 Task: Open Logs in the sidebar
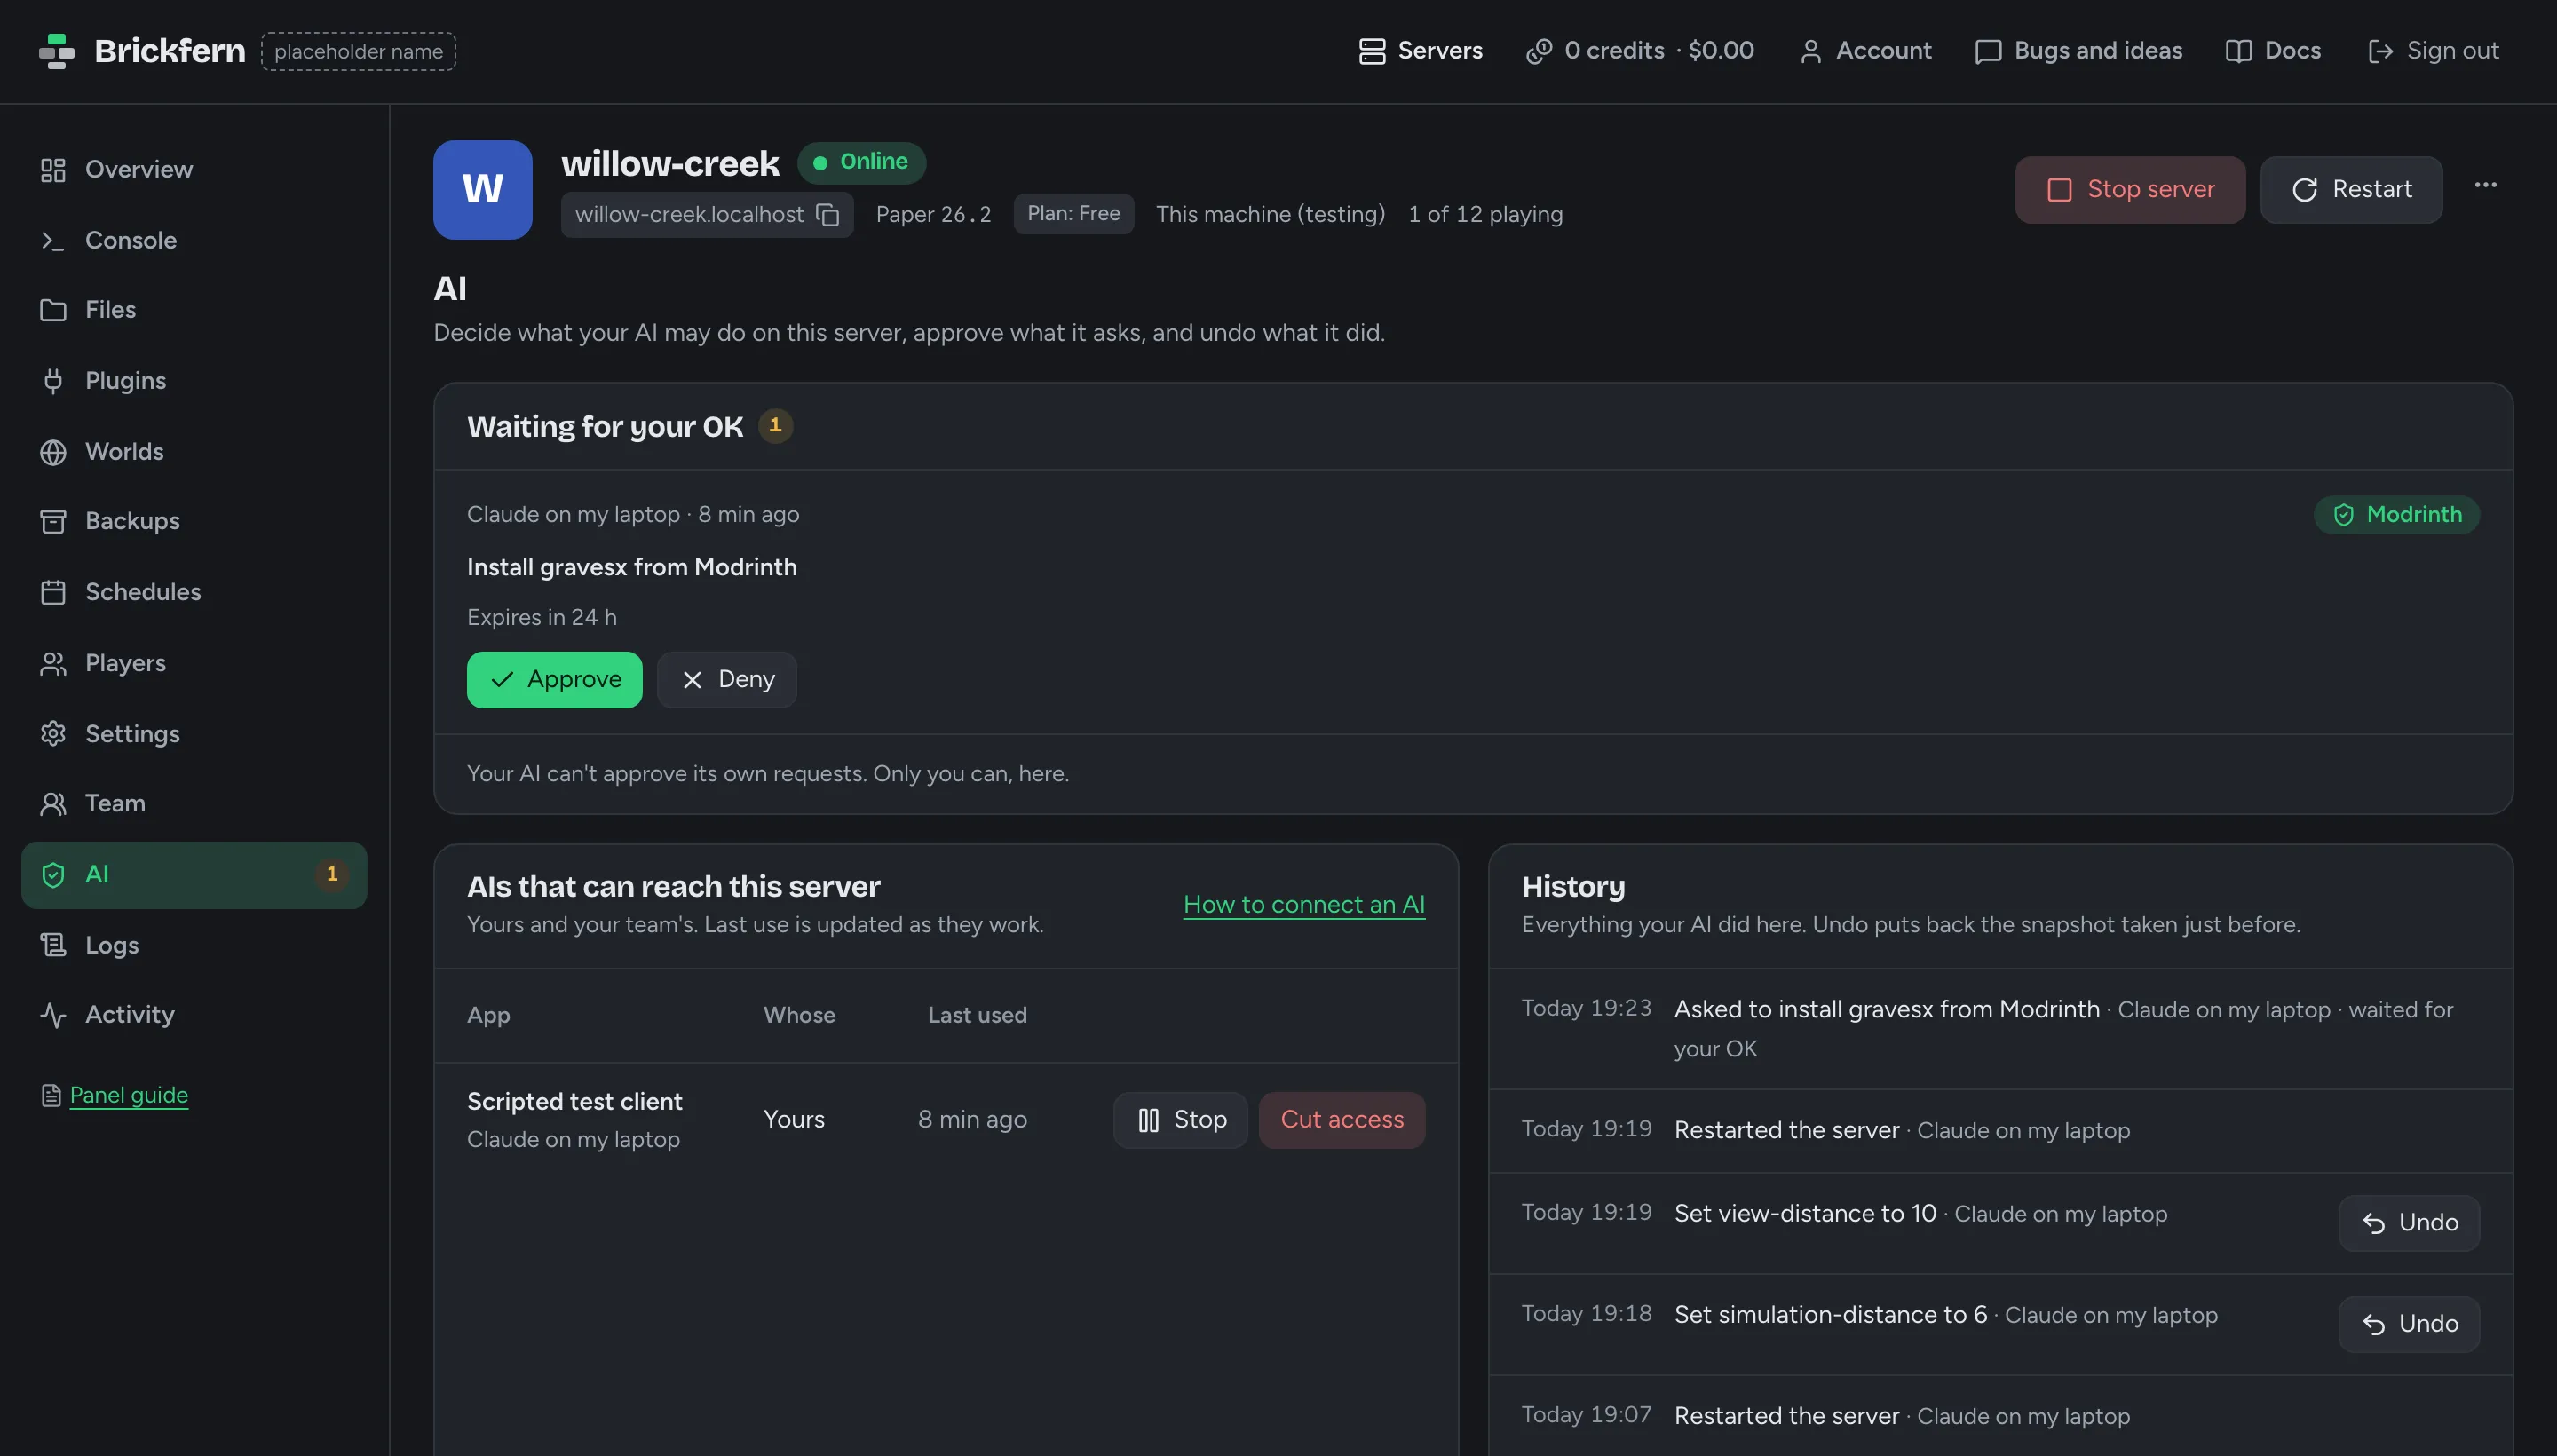[x=194, y=945]
